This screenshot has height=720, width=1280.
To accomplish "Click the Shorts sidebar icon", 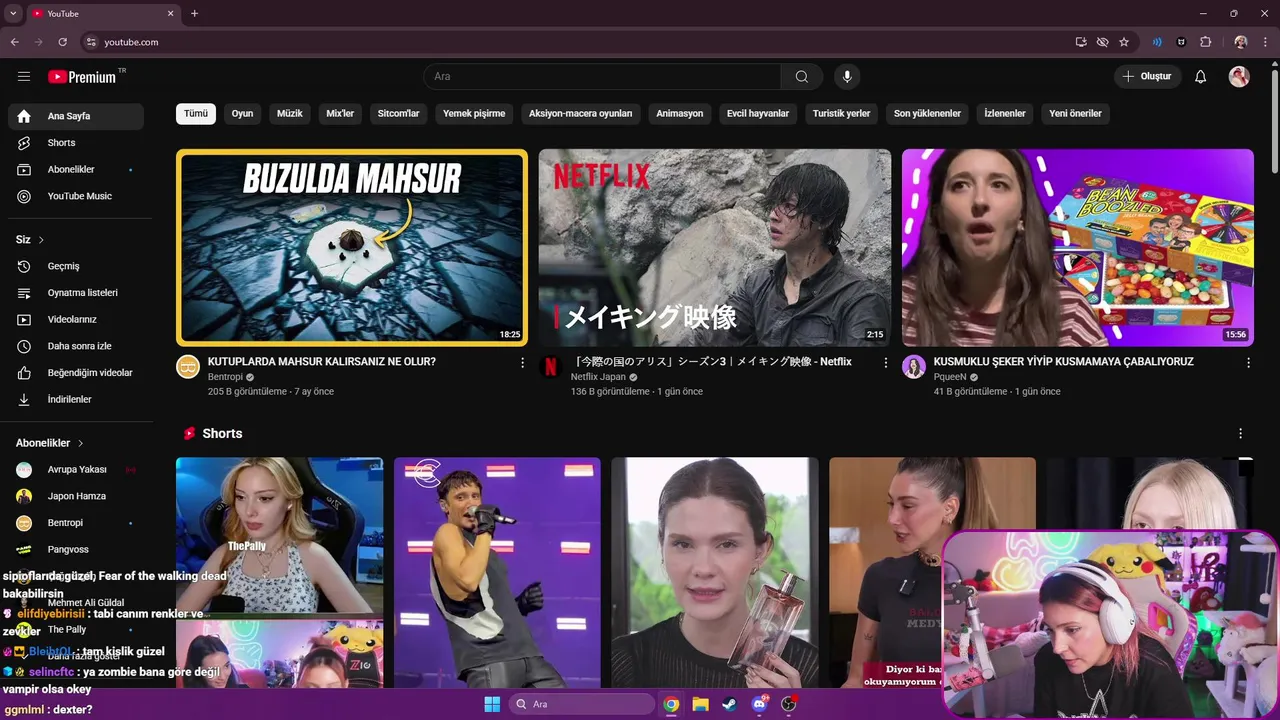I will (24, 143).
